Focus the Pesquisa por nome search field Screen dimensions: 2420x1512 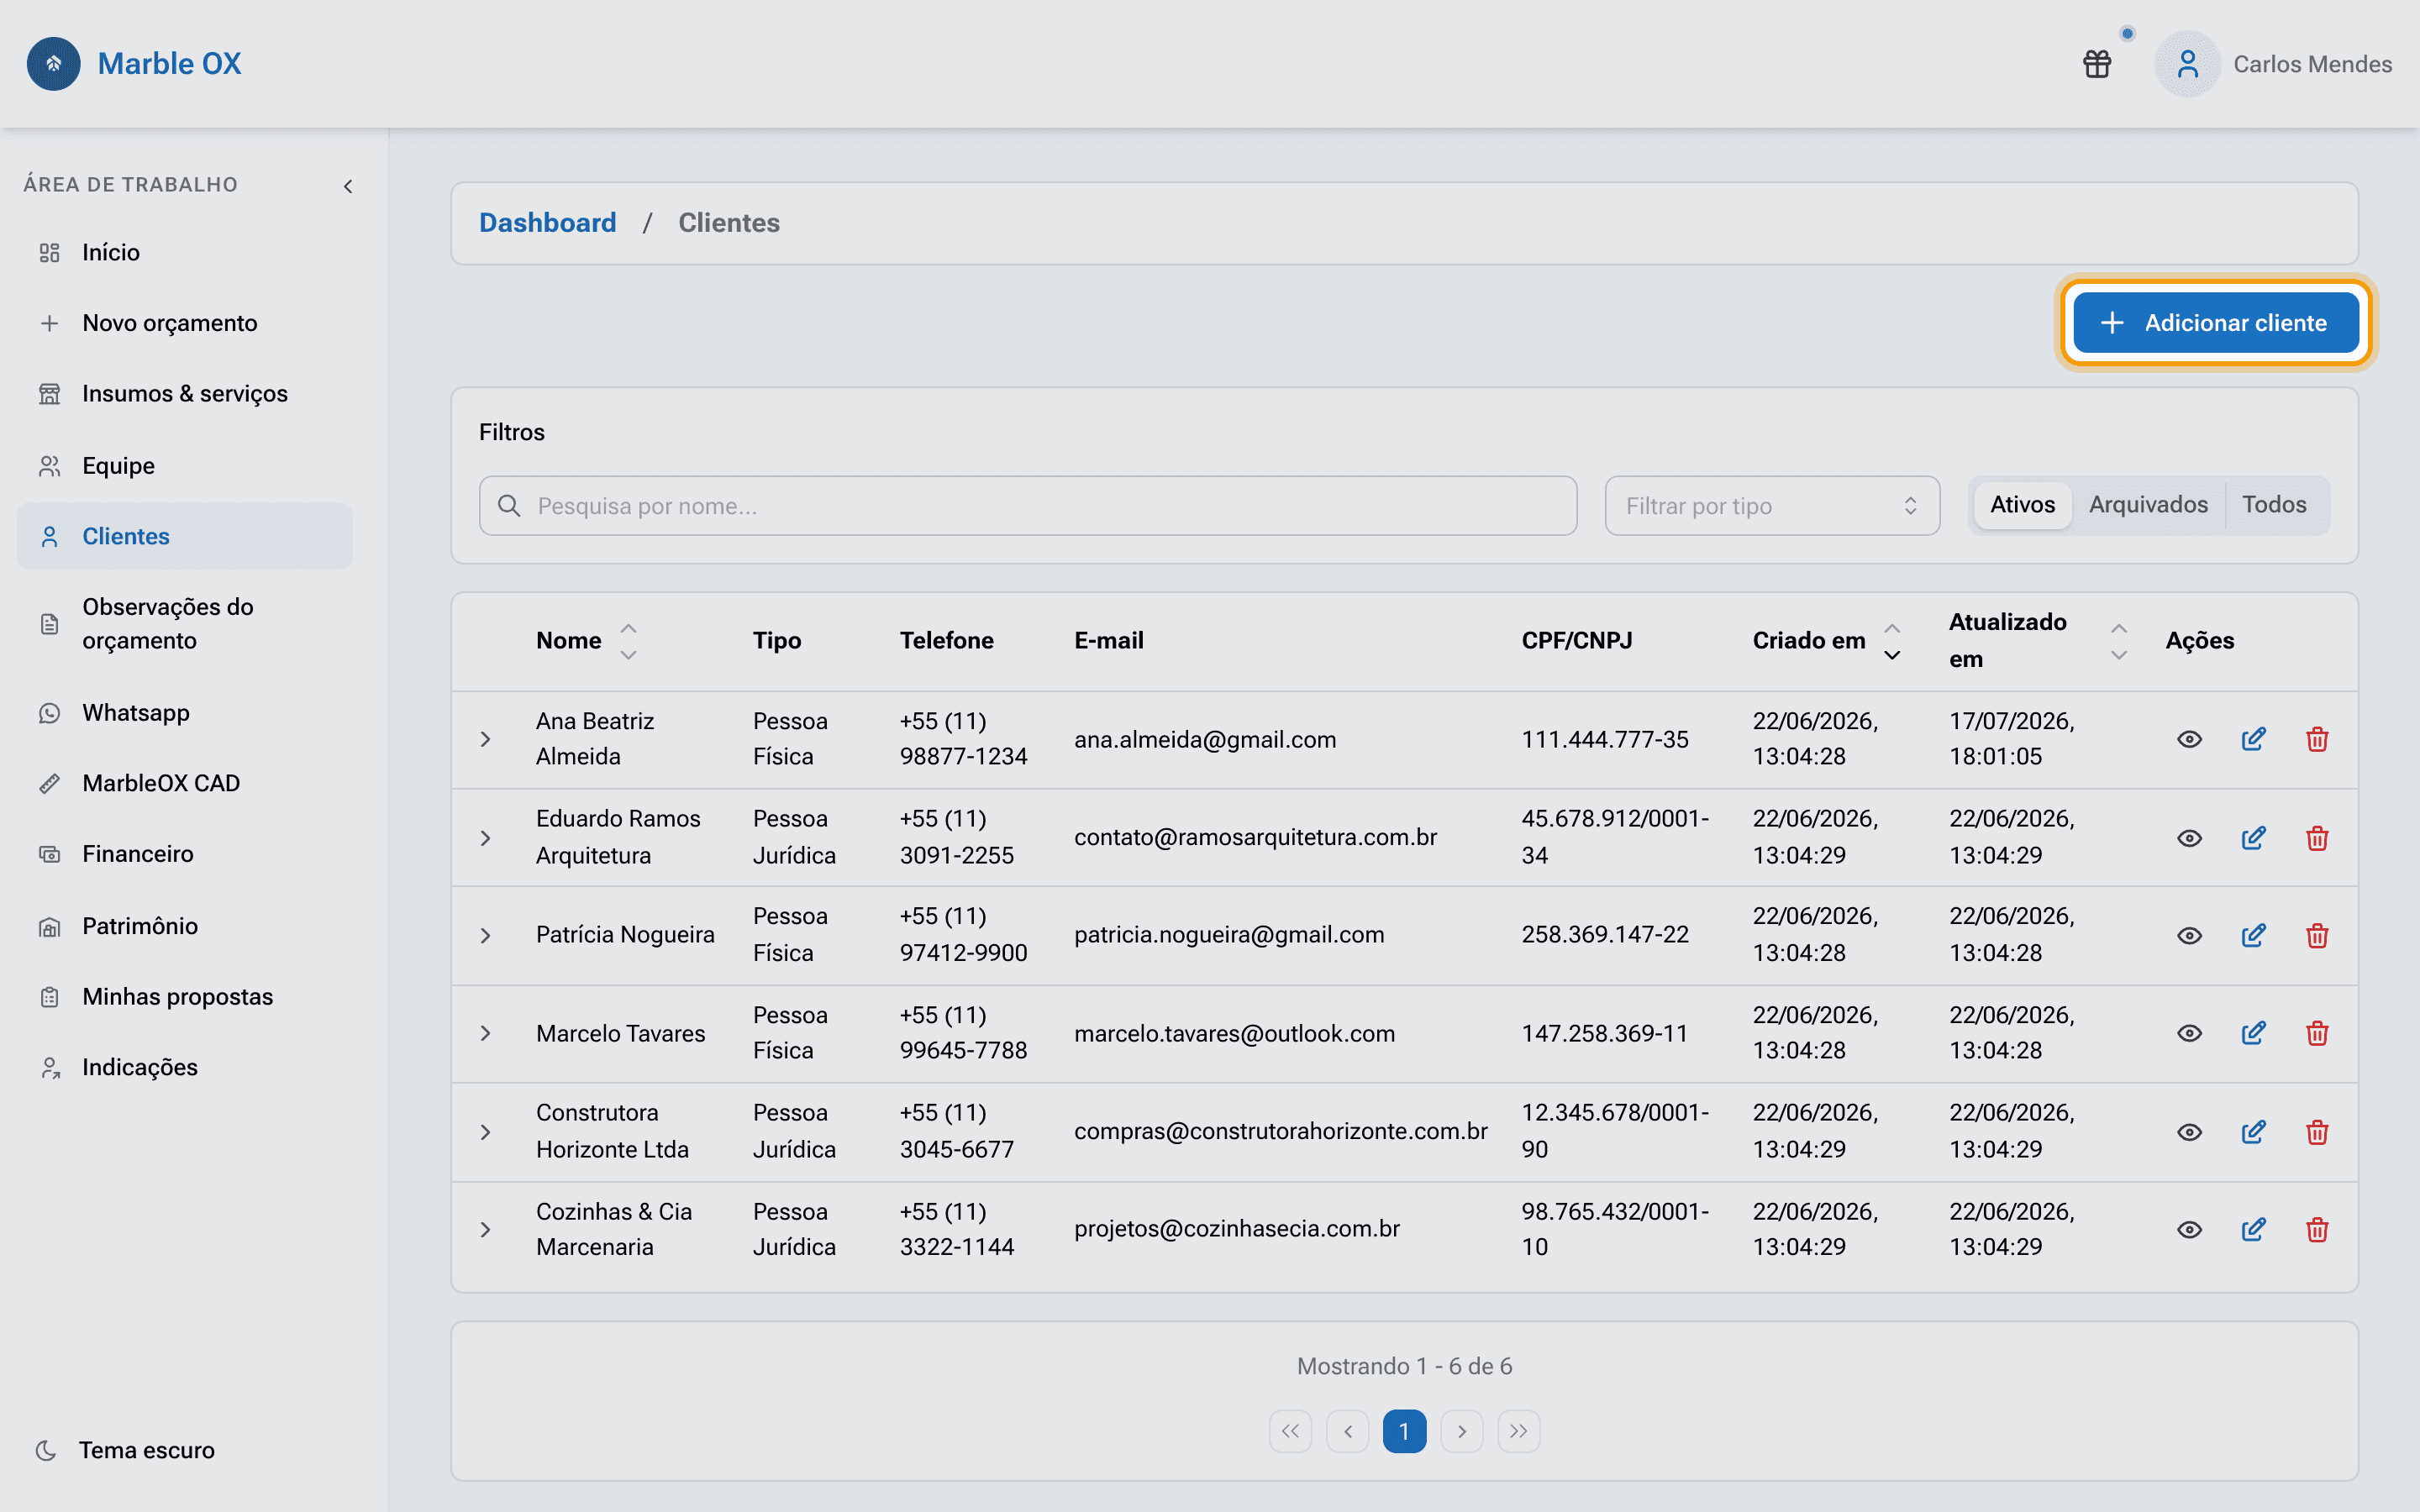1028,506
